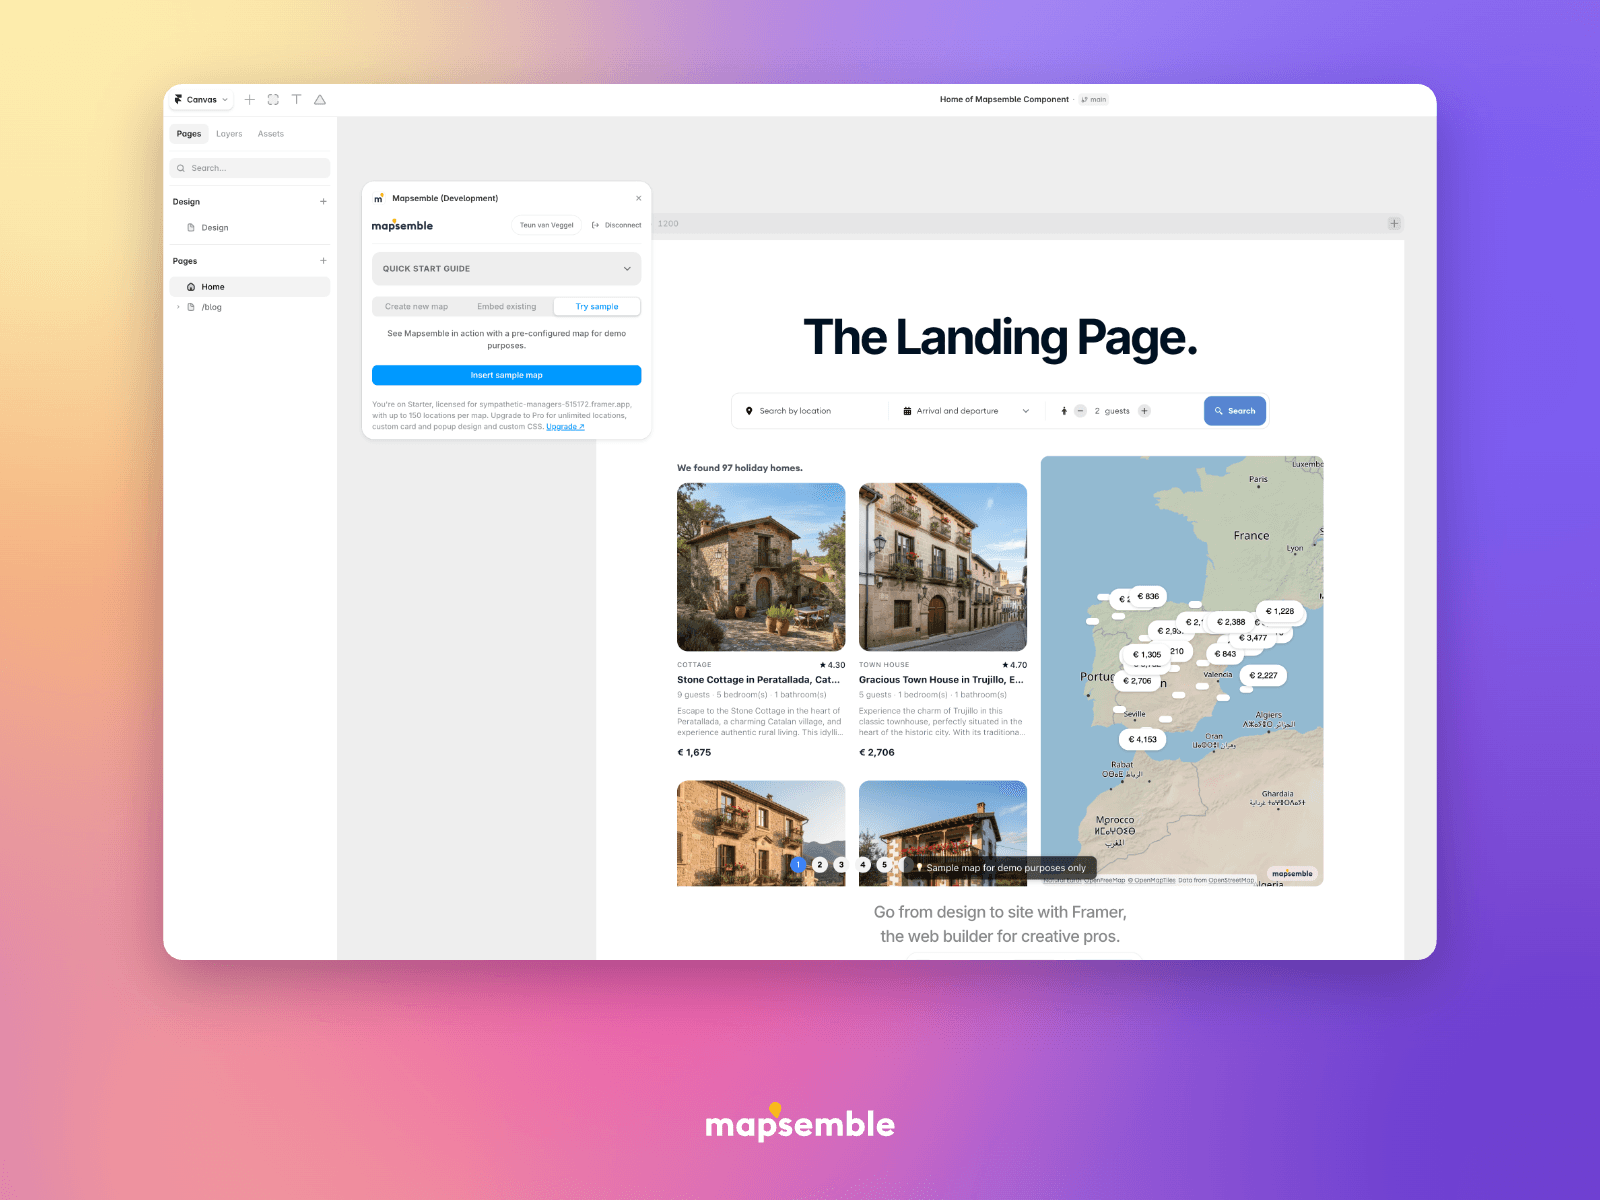Select the triangle Shape tool in the toolbar
Image resolution: width=1600 pixels, height=1200 pixels.
320,100
